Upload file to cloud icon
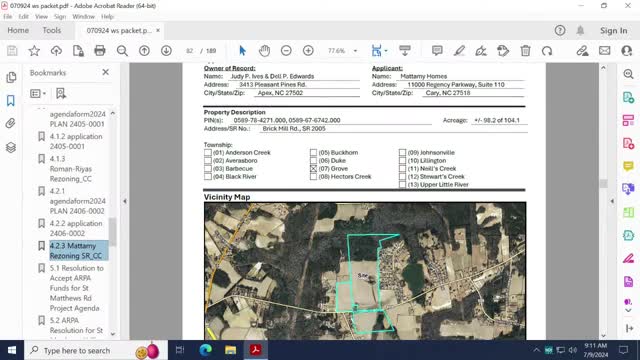 pos(56,51)
